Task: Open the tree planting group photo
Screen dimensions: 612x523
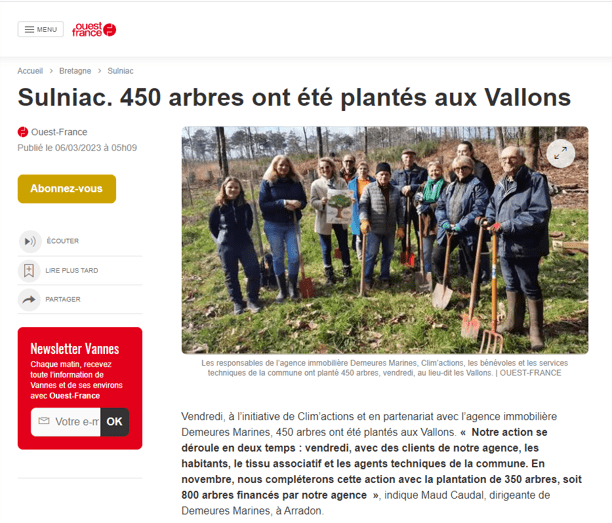Action: pyautogui.click(x=385, y=240)
